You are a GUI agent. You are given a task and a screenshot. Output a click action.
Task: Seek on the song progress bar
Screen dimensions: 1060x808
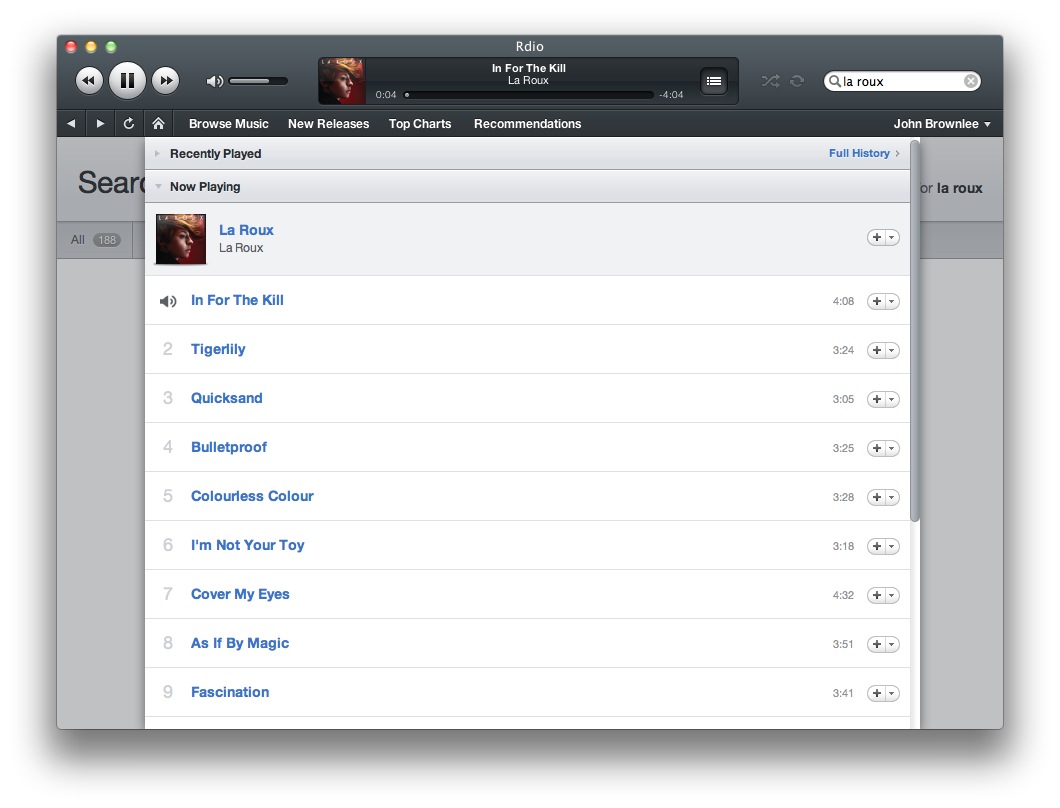point(529,95)
